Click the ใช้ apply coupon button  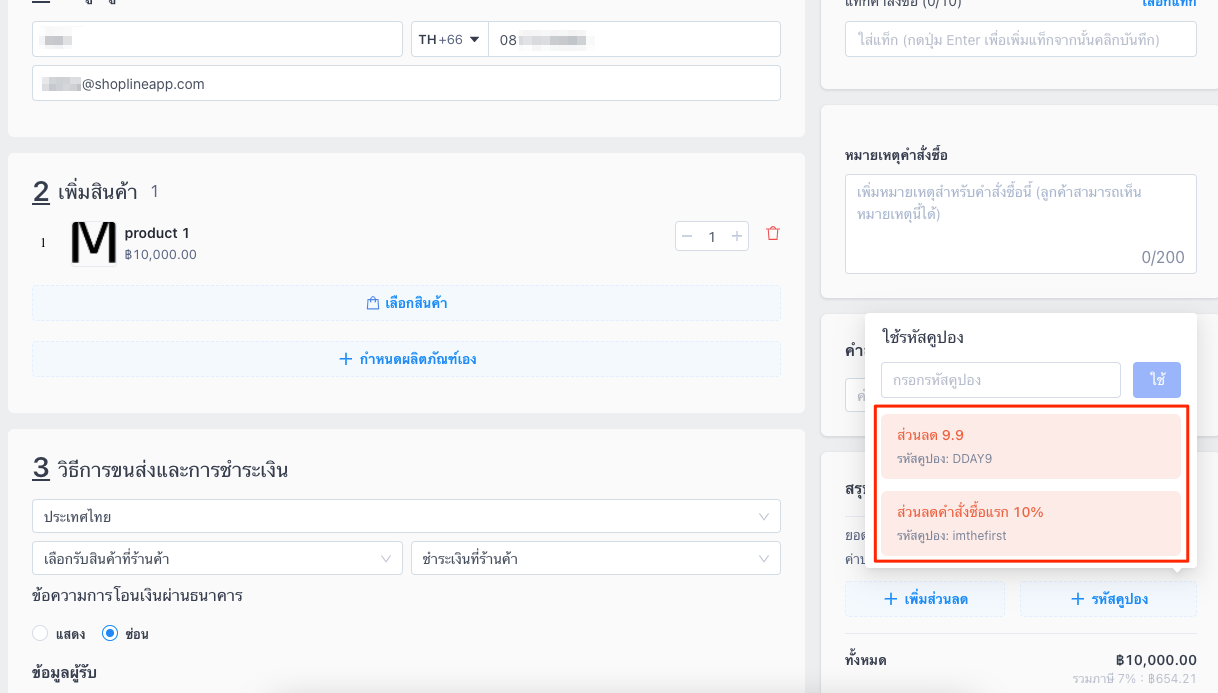point(1157,380)
